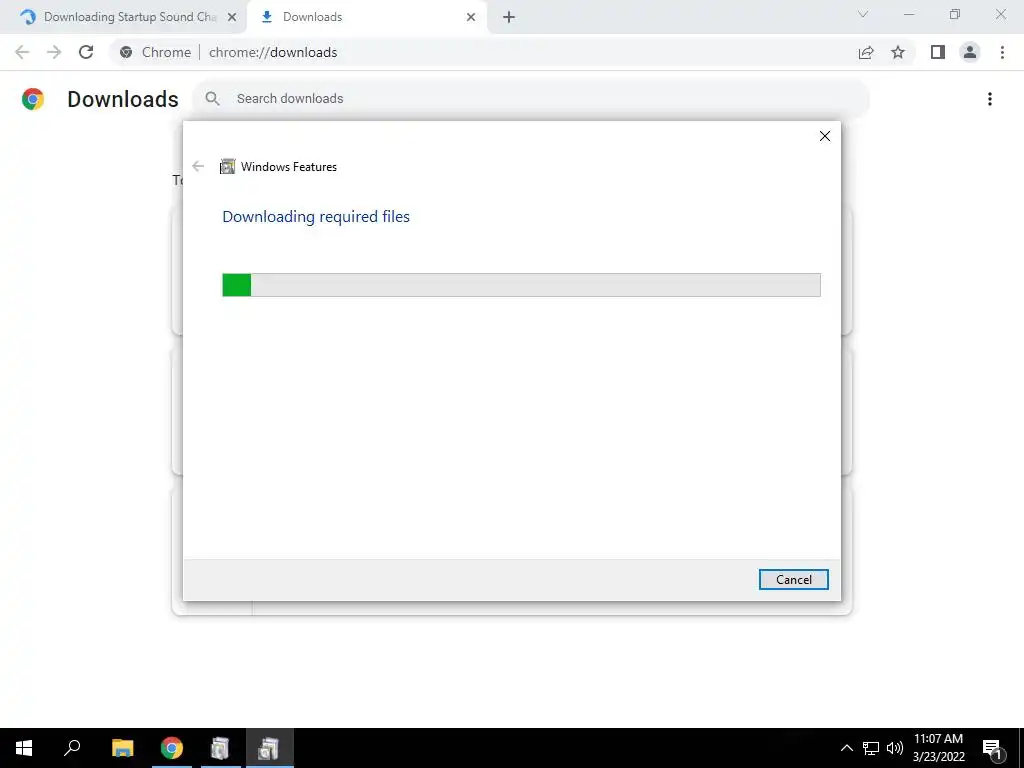Switch to Chrome in taskbar
The width and height of the screenshot is (1024, 768).
pos(172,748)
